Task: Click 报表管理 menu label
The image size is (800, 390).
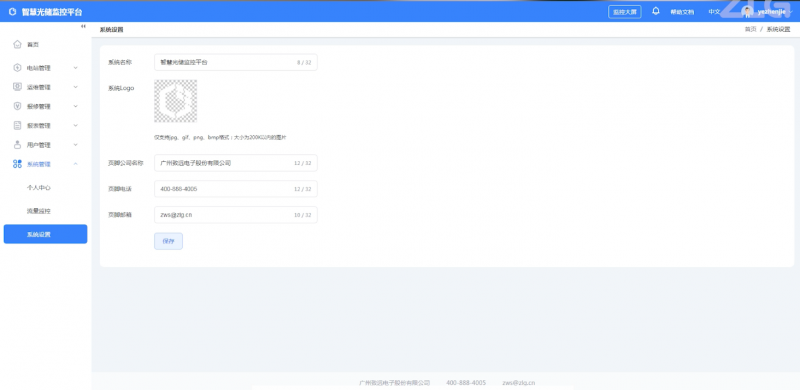Action: pos(39,126)
